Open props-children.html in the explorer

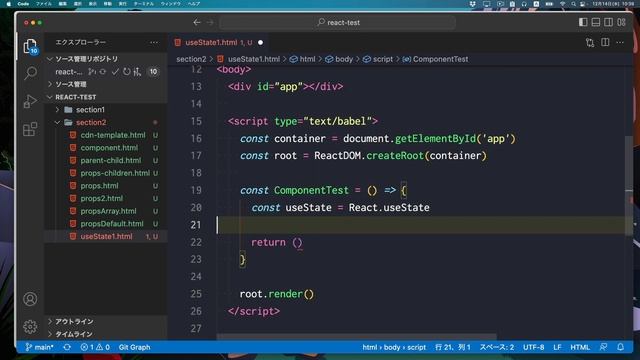tap(106, 173)
